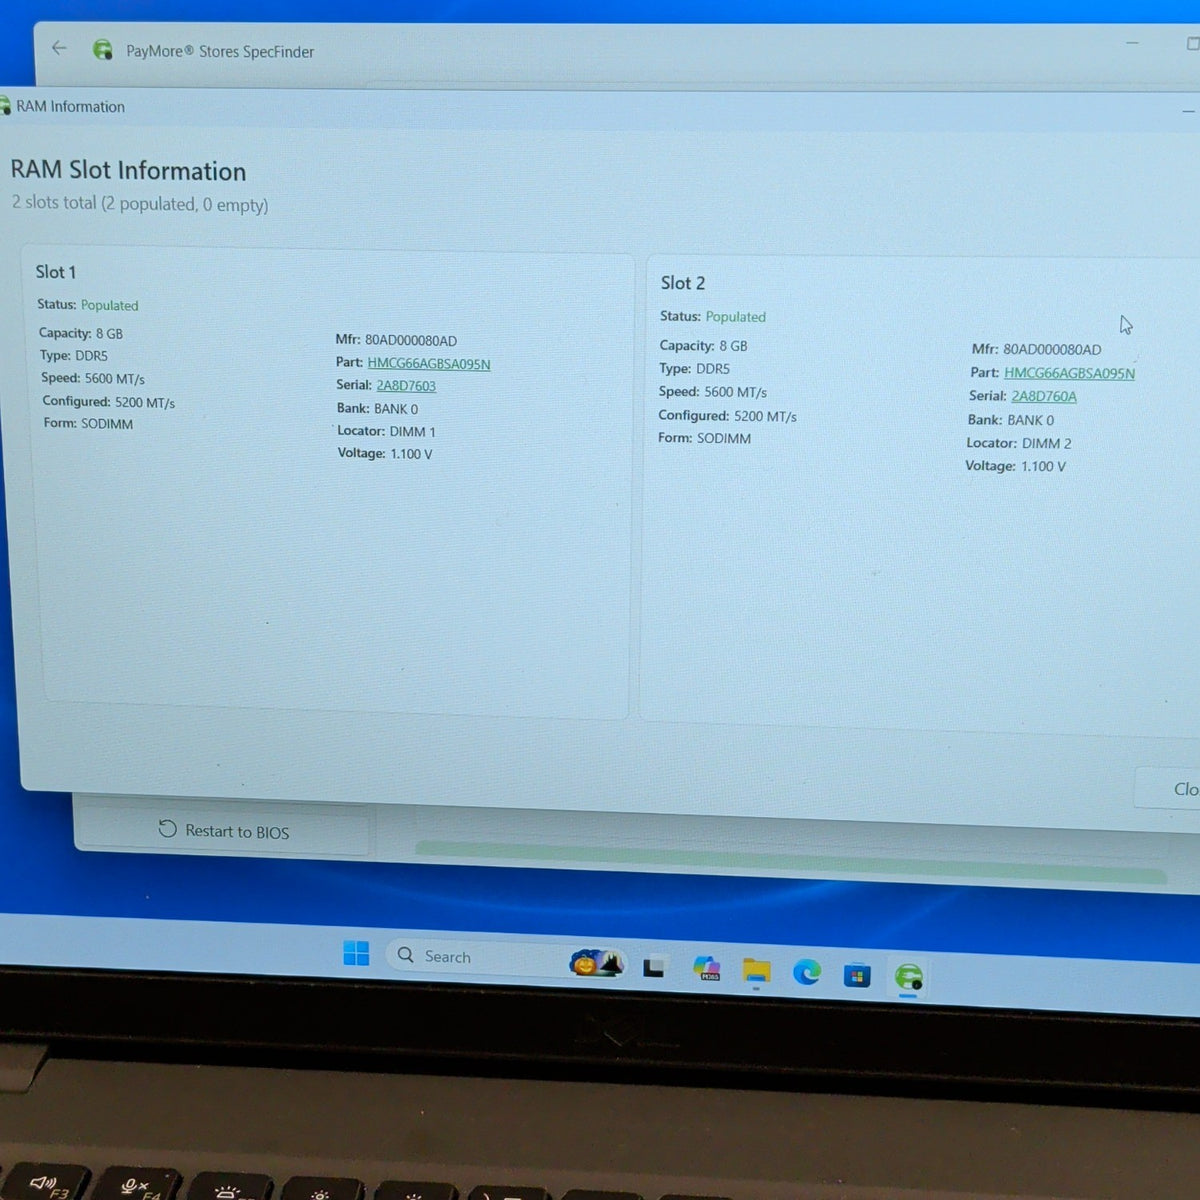Click the green progress bar
Viewport: 1200px width, 1200px height.
click(790, 862)
